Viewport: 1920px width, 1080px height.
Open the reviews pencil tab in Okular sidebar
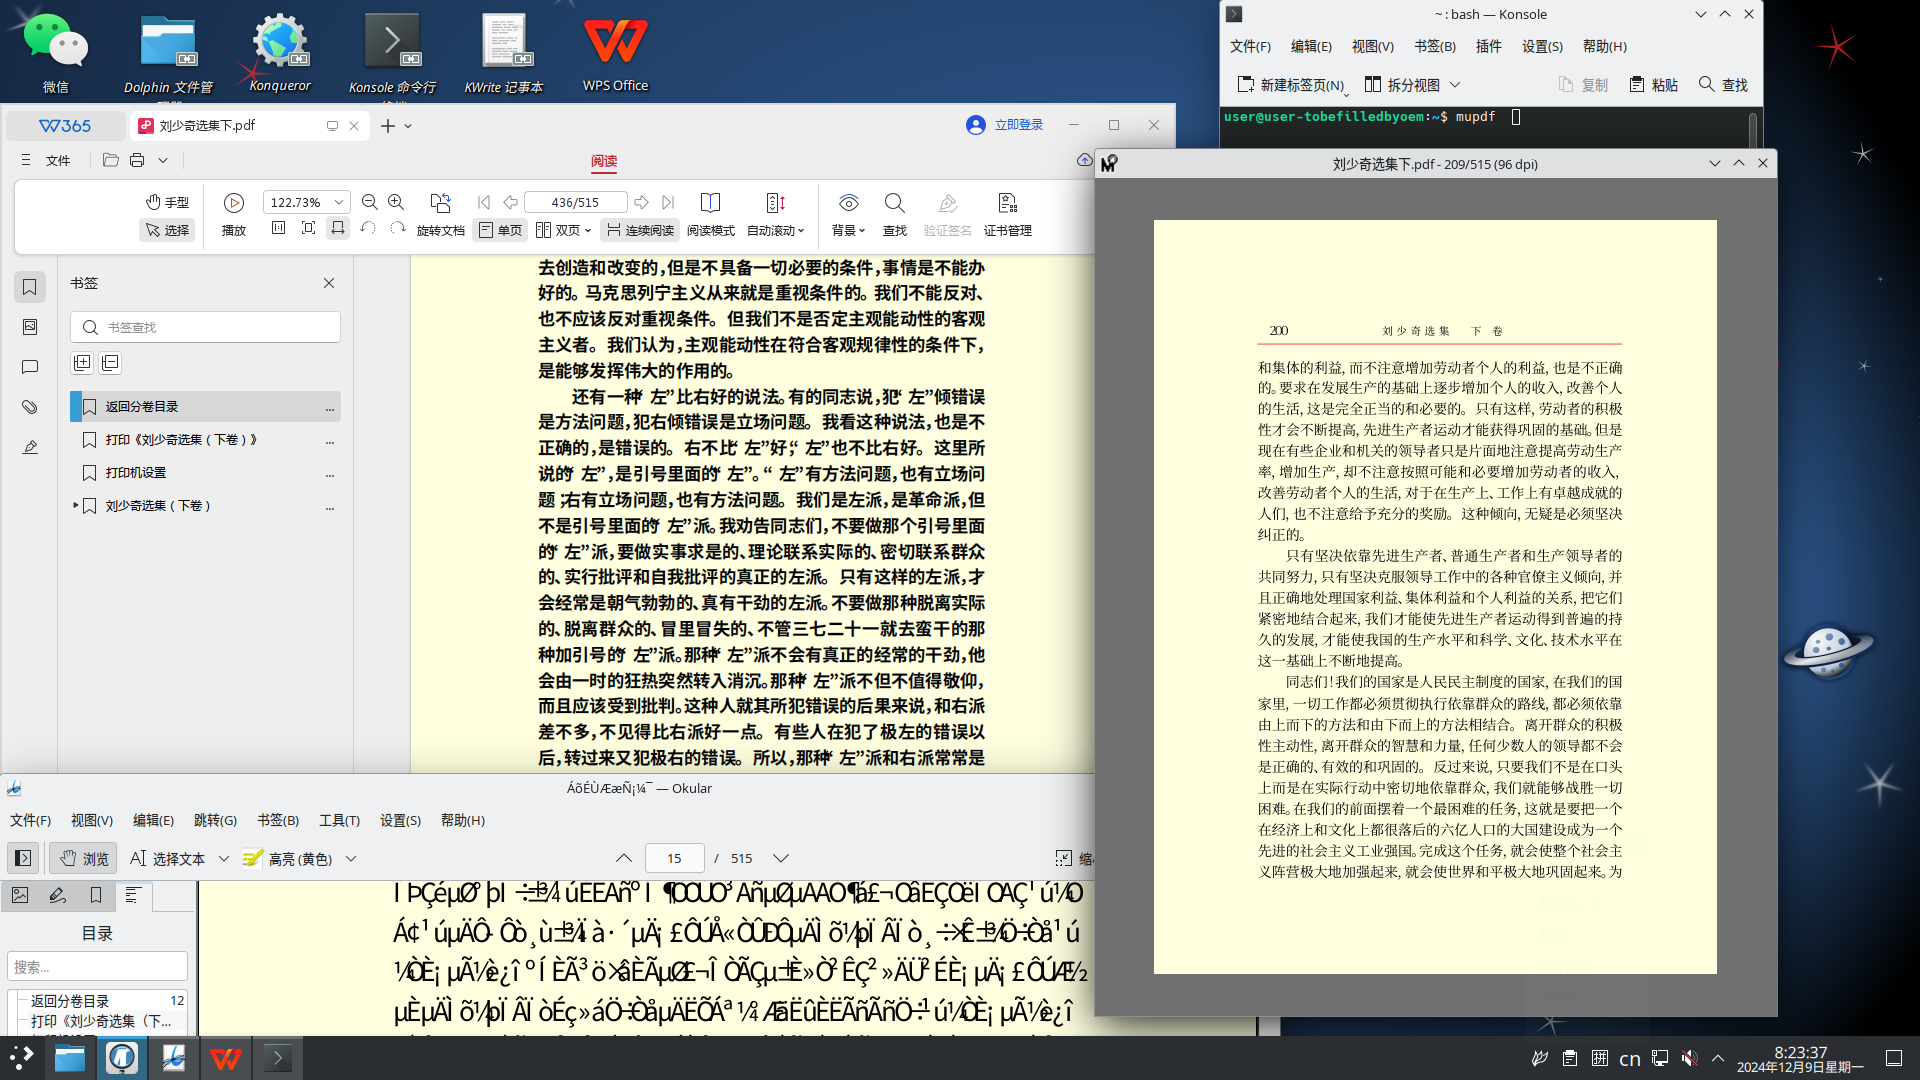57,895
